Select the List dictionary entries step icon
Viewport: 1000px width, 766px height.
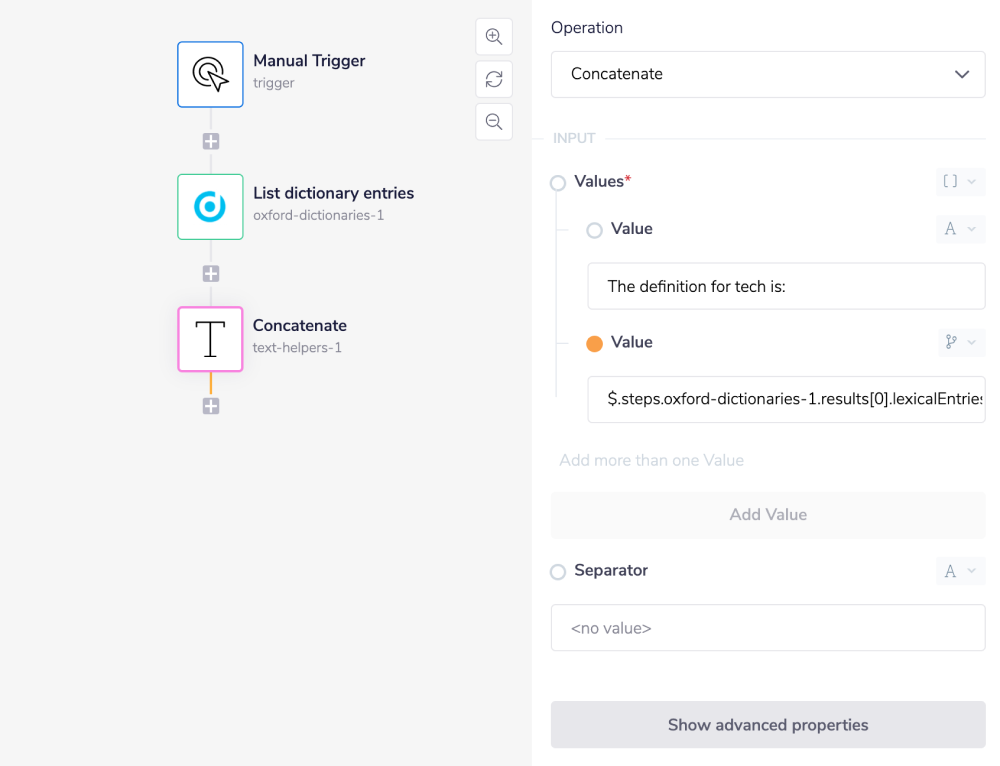click(x=210, y=207)
